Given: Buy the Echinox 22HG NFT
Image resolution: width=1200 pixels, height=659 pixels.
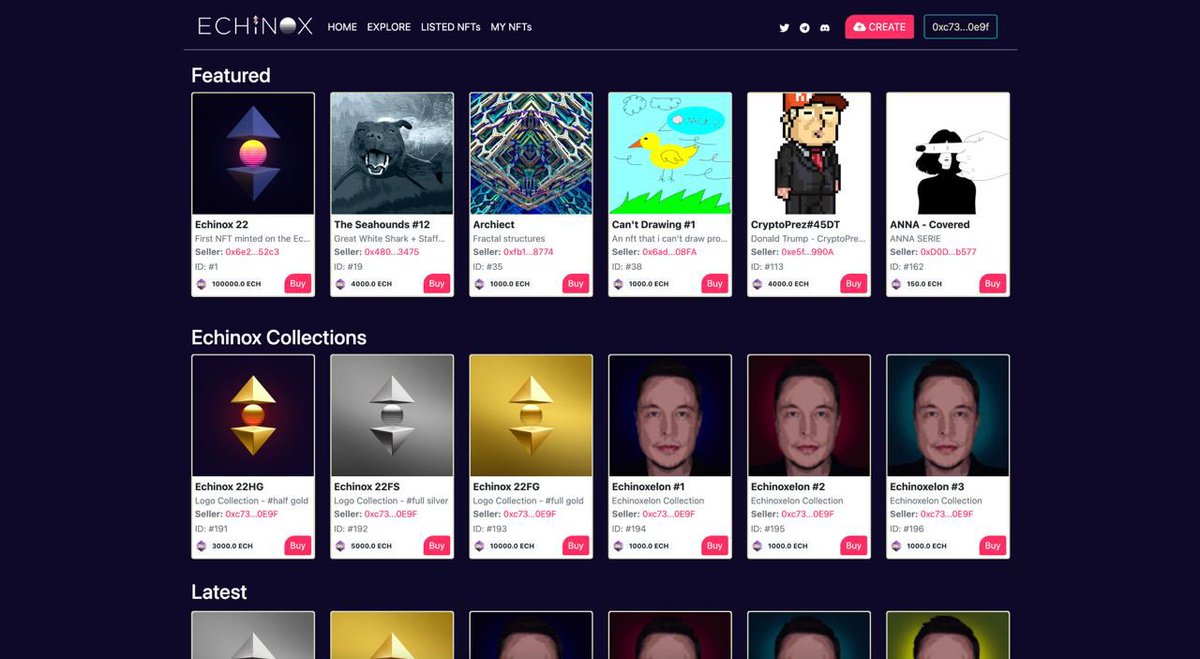Looking at the screenshot, I should [298, 546].
